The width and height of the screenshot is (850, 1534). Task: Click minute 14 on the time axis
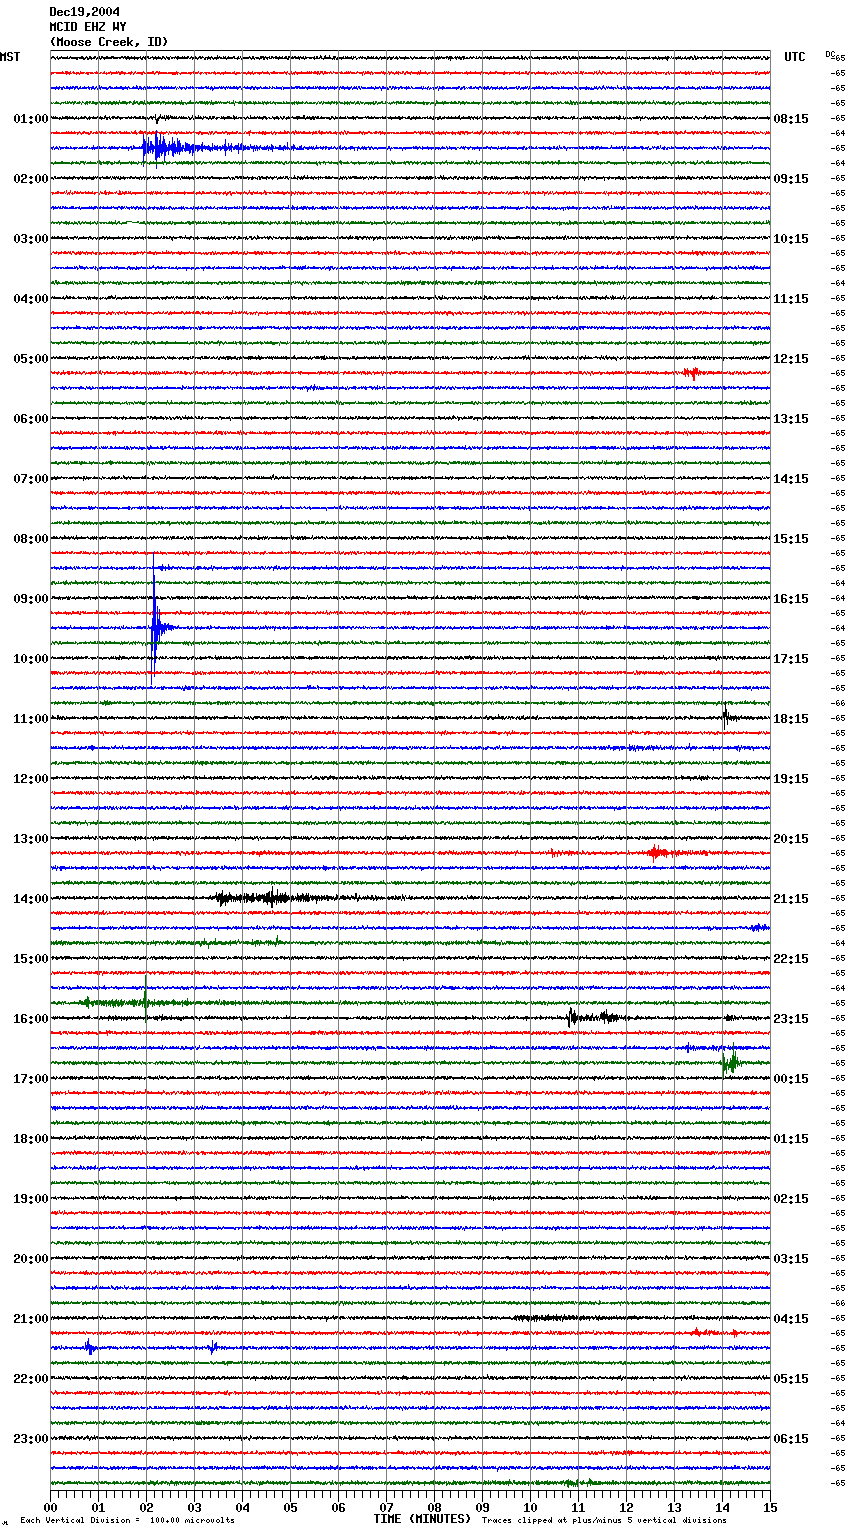point(722,1507)
